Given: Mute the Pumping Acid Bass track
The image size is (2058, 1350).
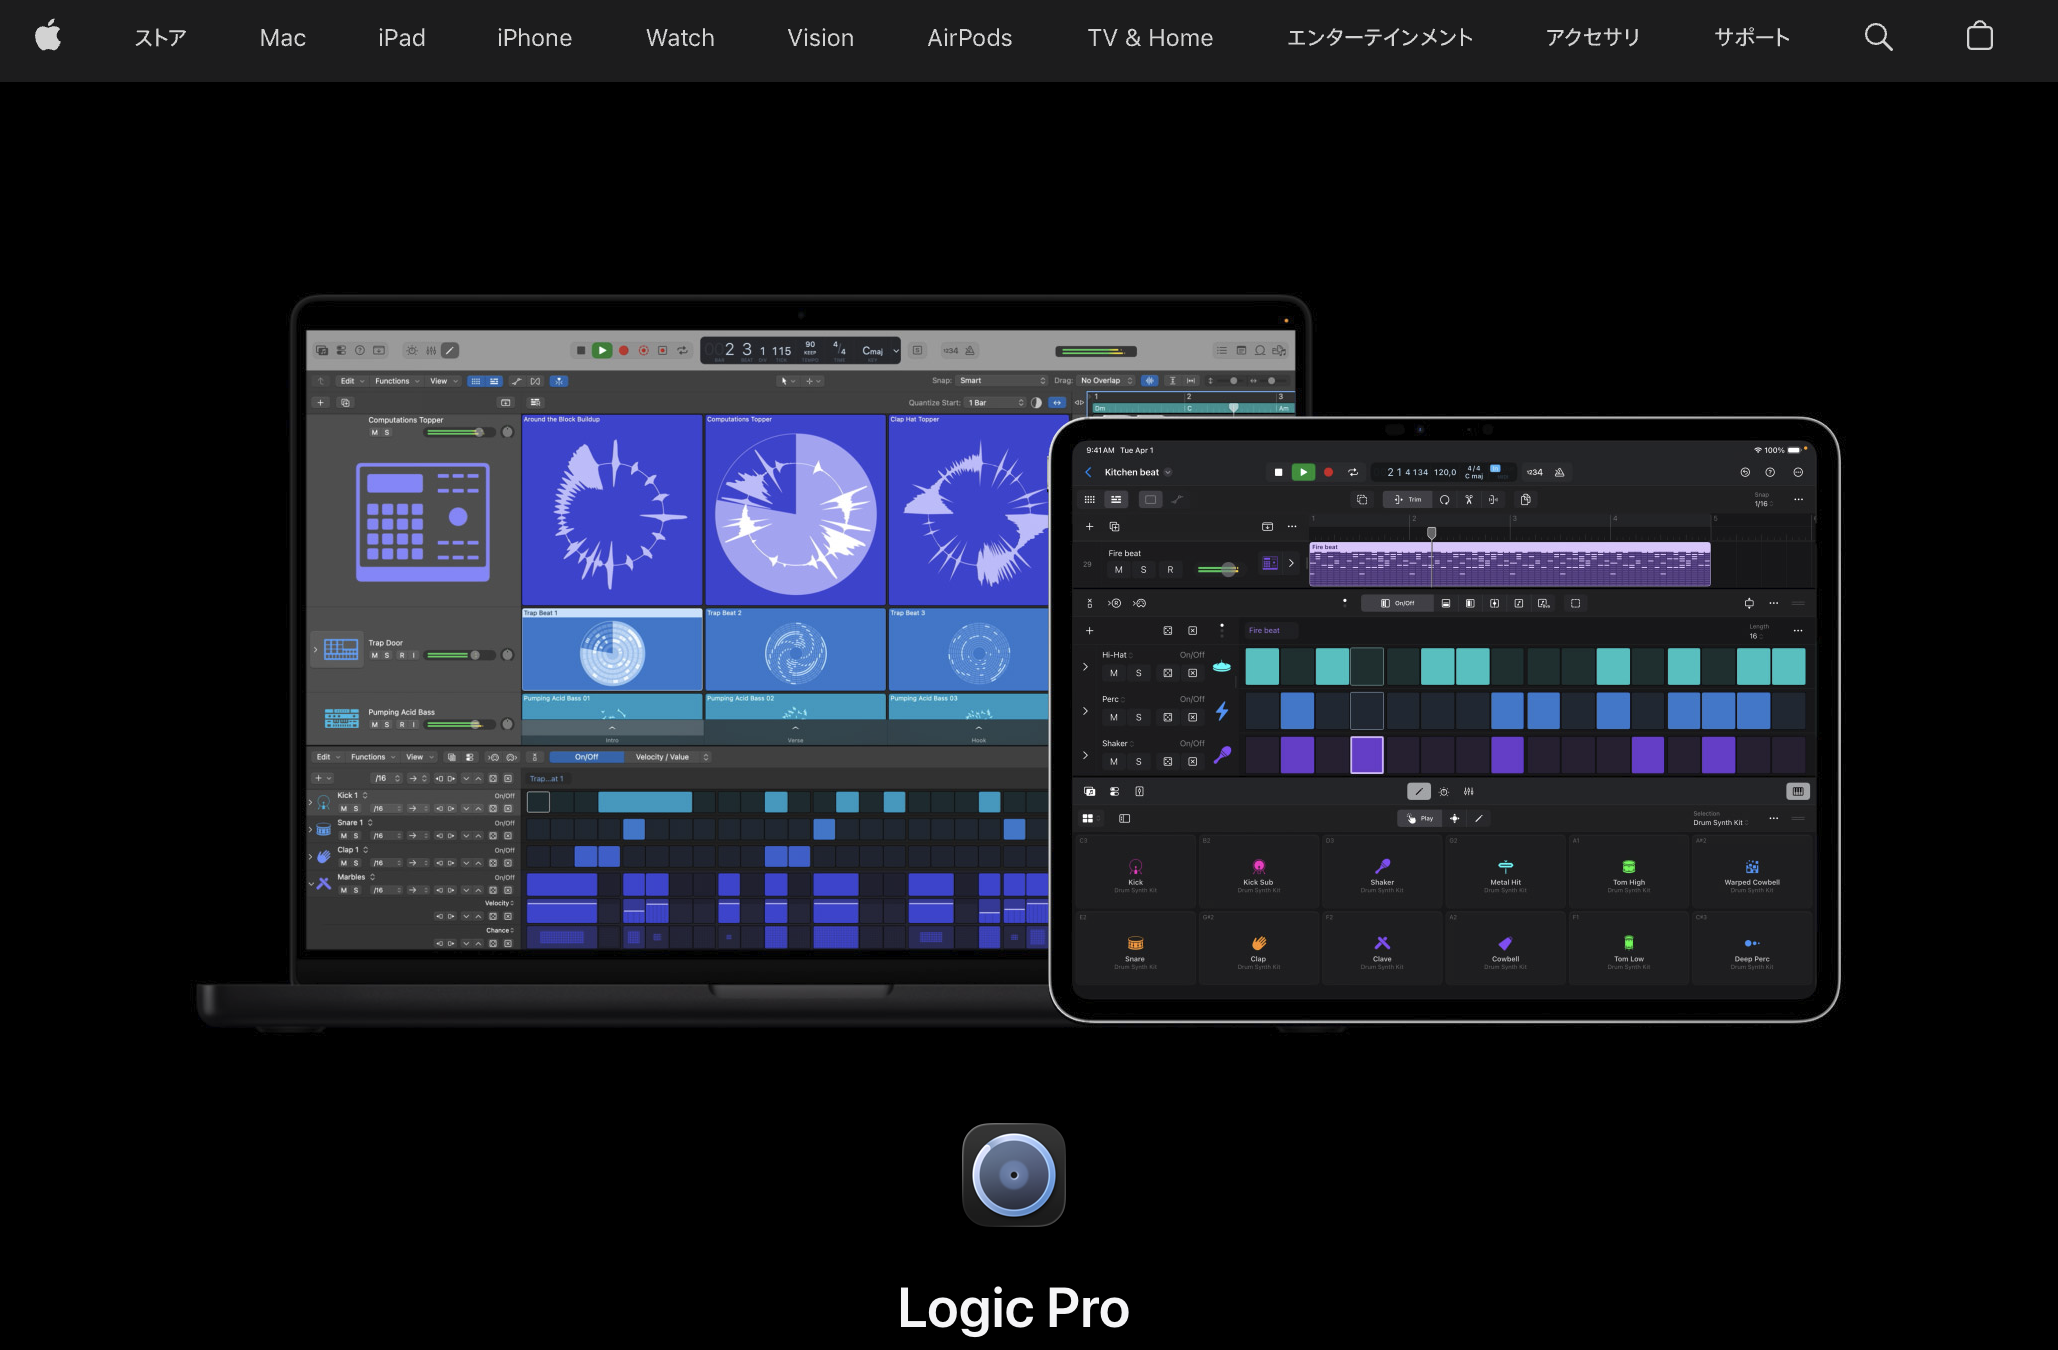Looking at the screenshot, I should click(375, 725).
